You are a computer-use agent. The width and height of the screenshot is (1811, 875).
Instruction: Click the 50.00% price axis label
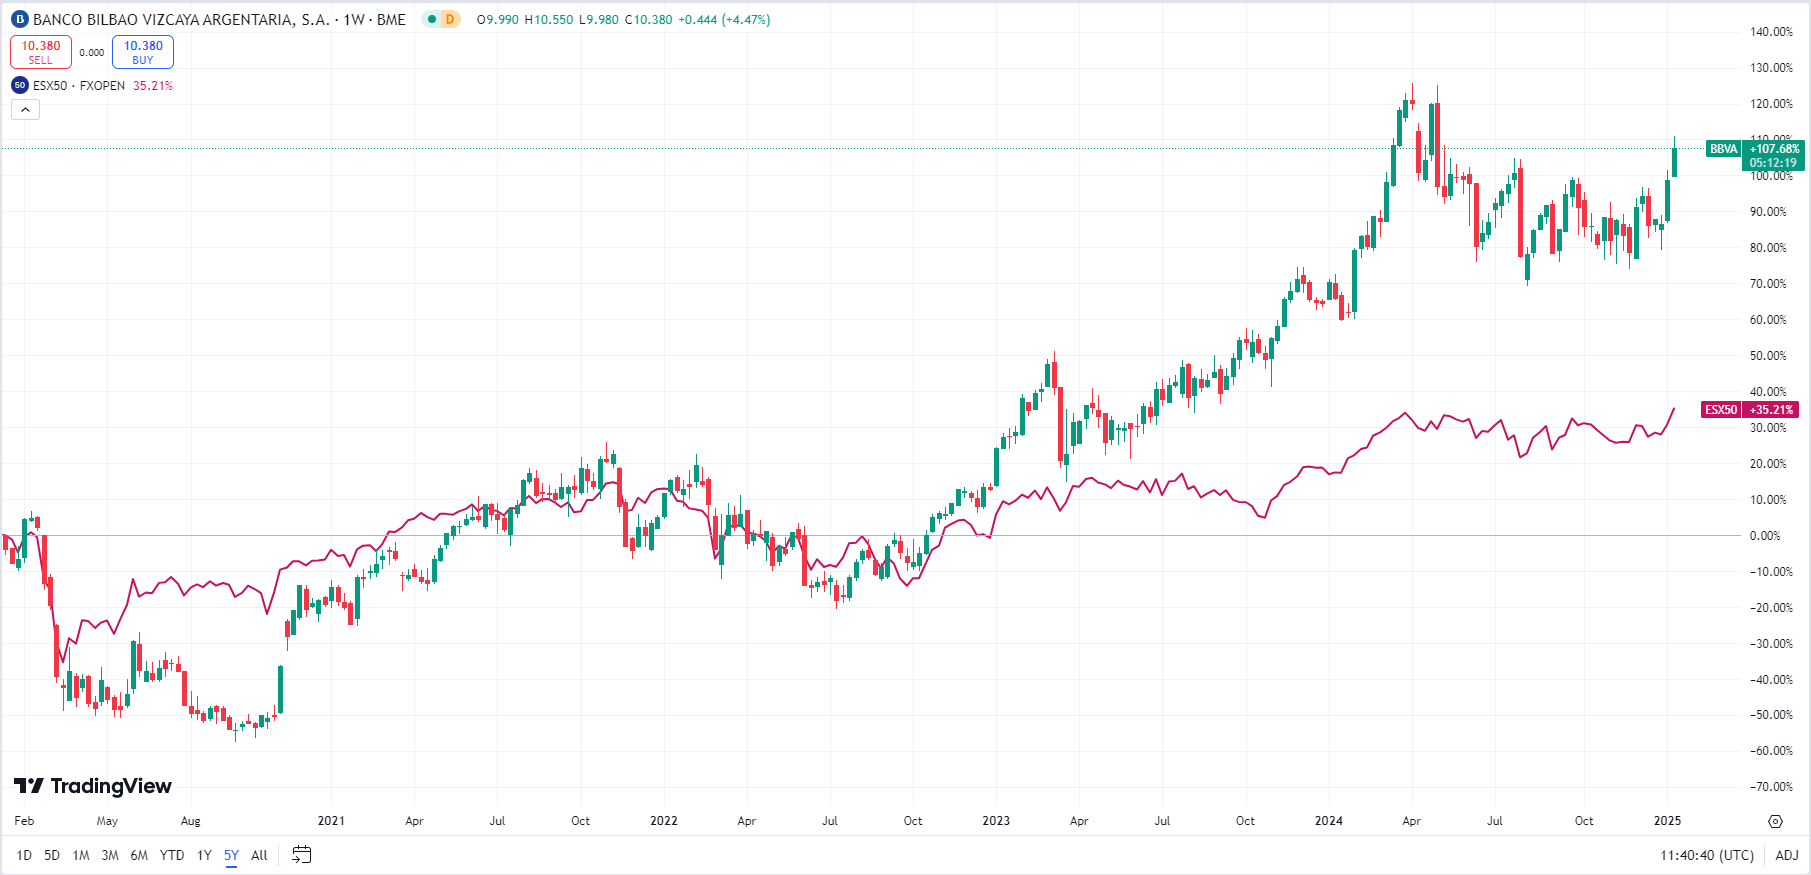1768,356
